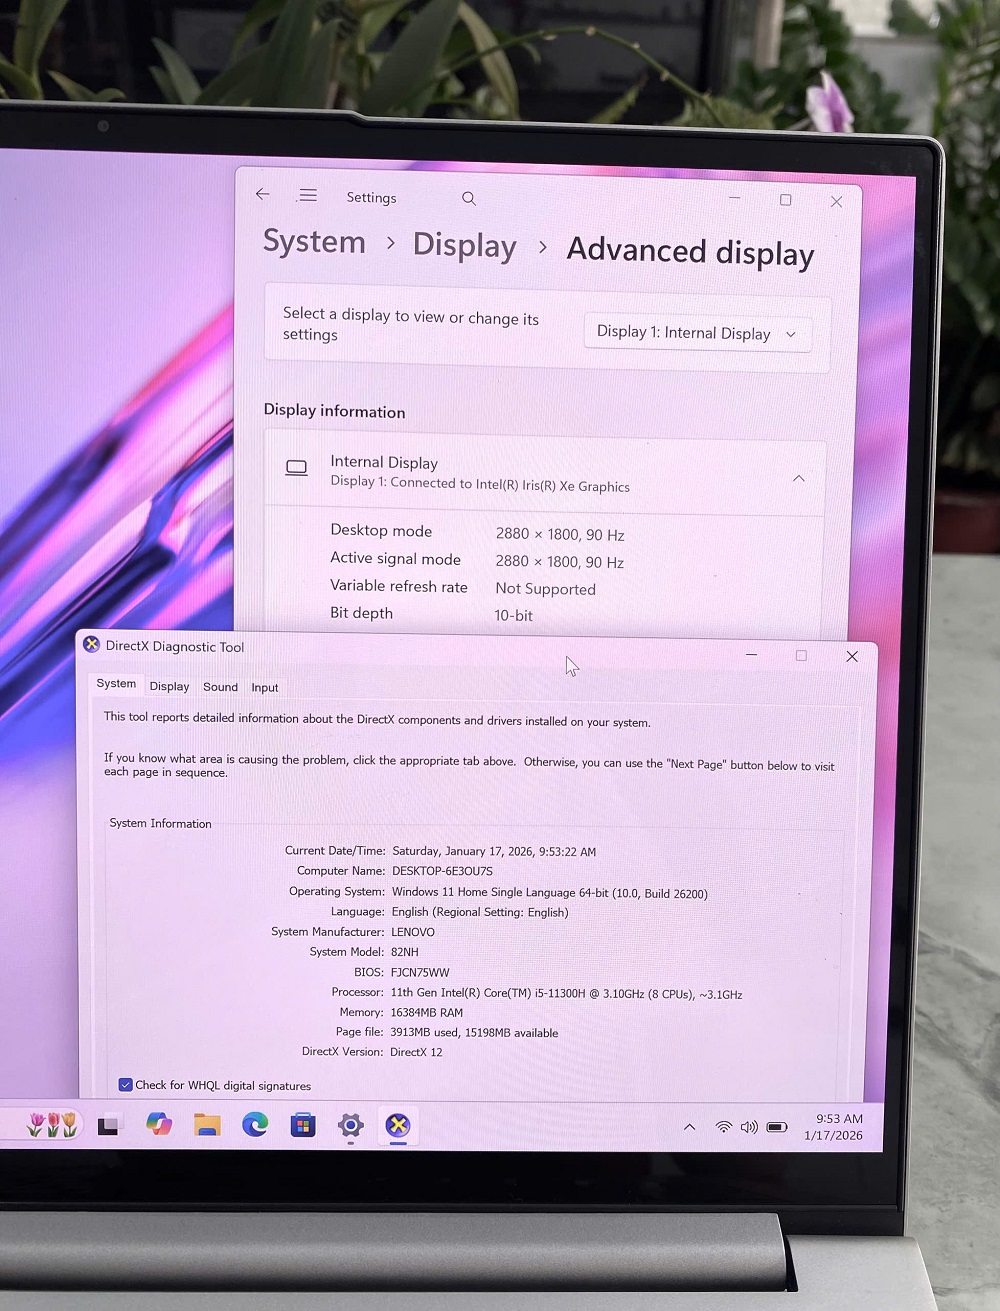Open Microsoft Edge from the taskbar
1000x1311 pixels.
click(x=255, y=1125)
